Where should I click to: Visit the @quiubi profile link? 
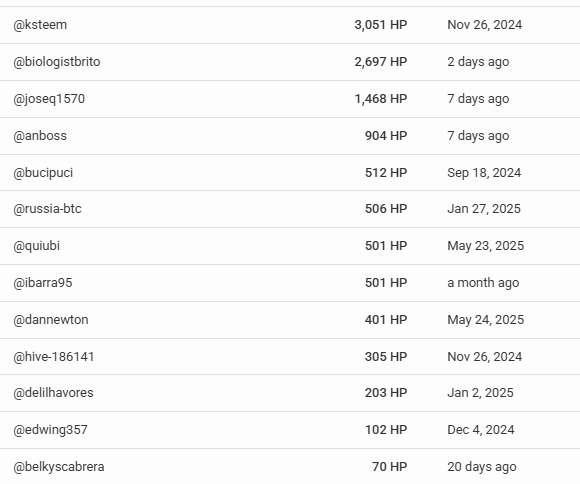pos(36,246)
